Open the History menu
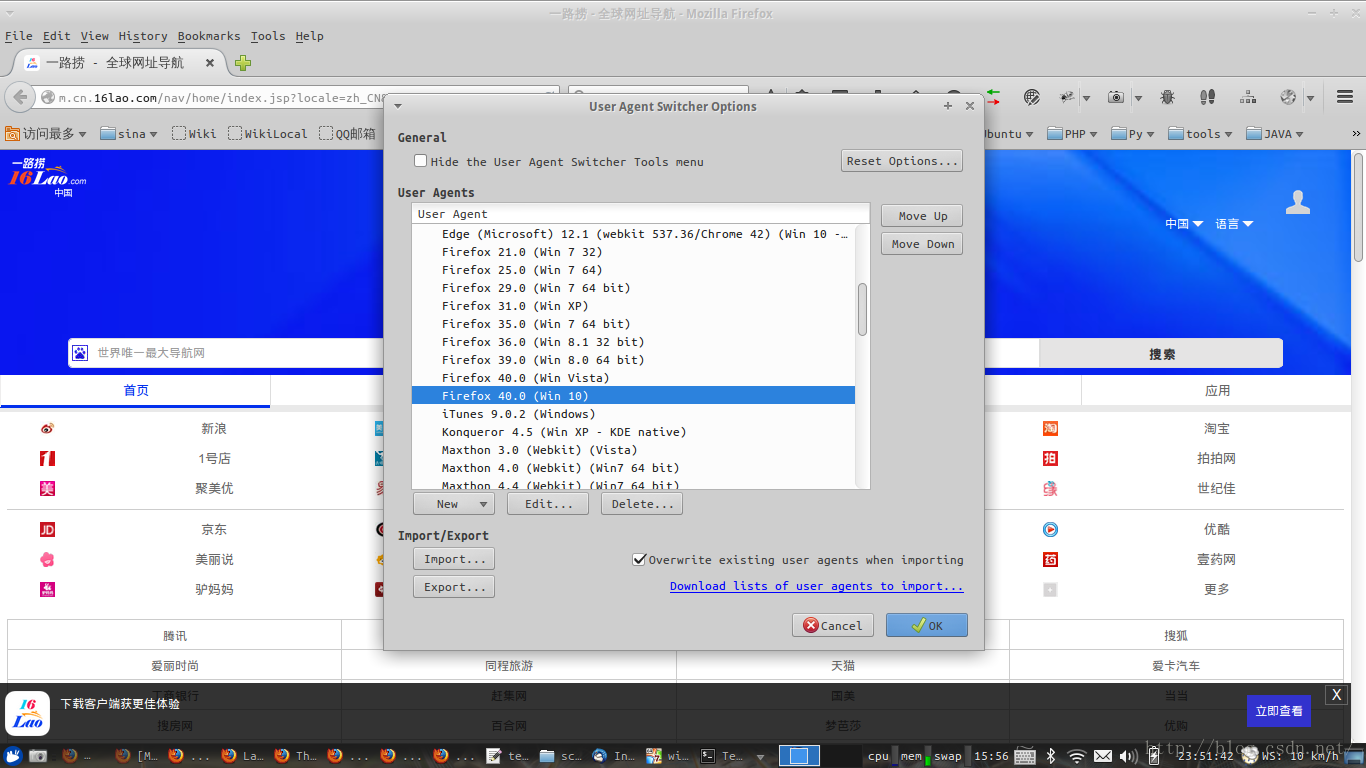Image resolution: width=1366 pixels, height=768 pixels. 143,36
